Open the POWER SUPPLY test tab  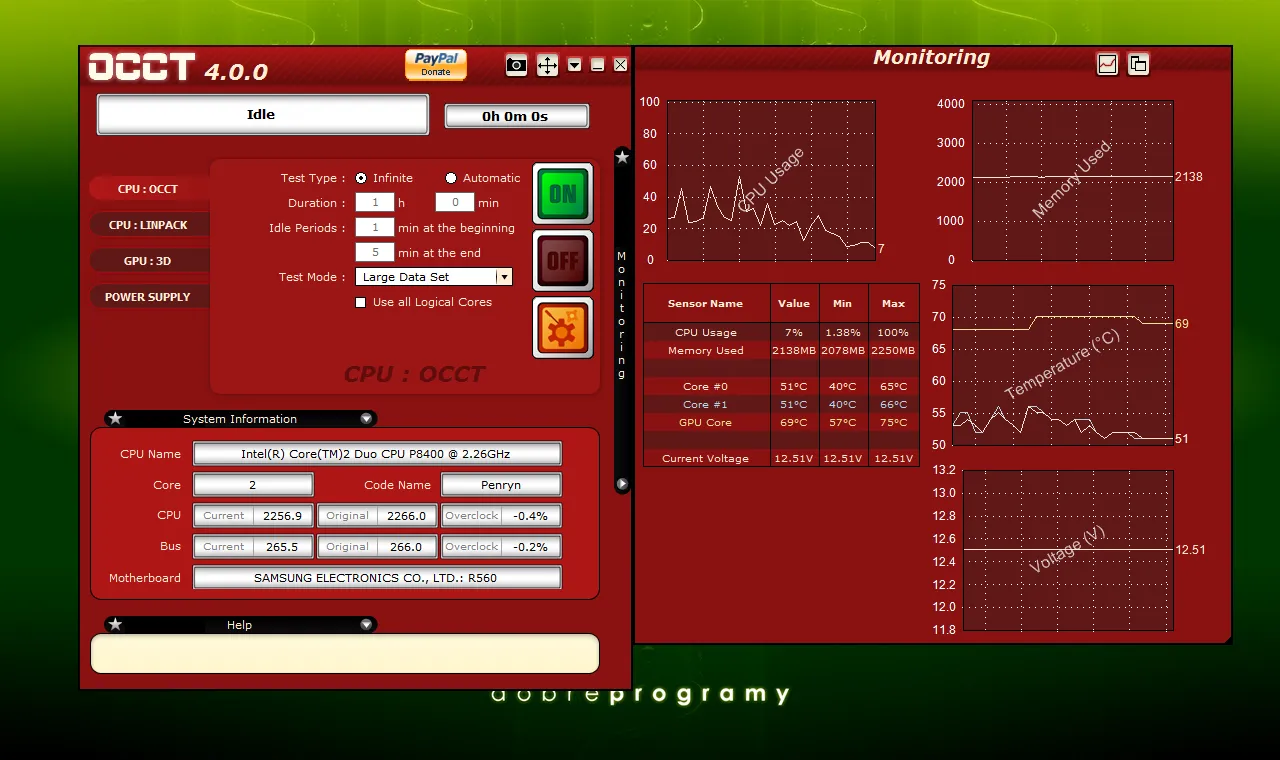coord(147,297)
